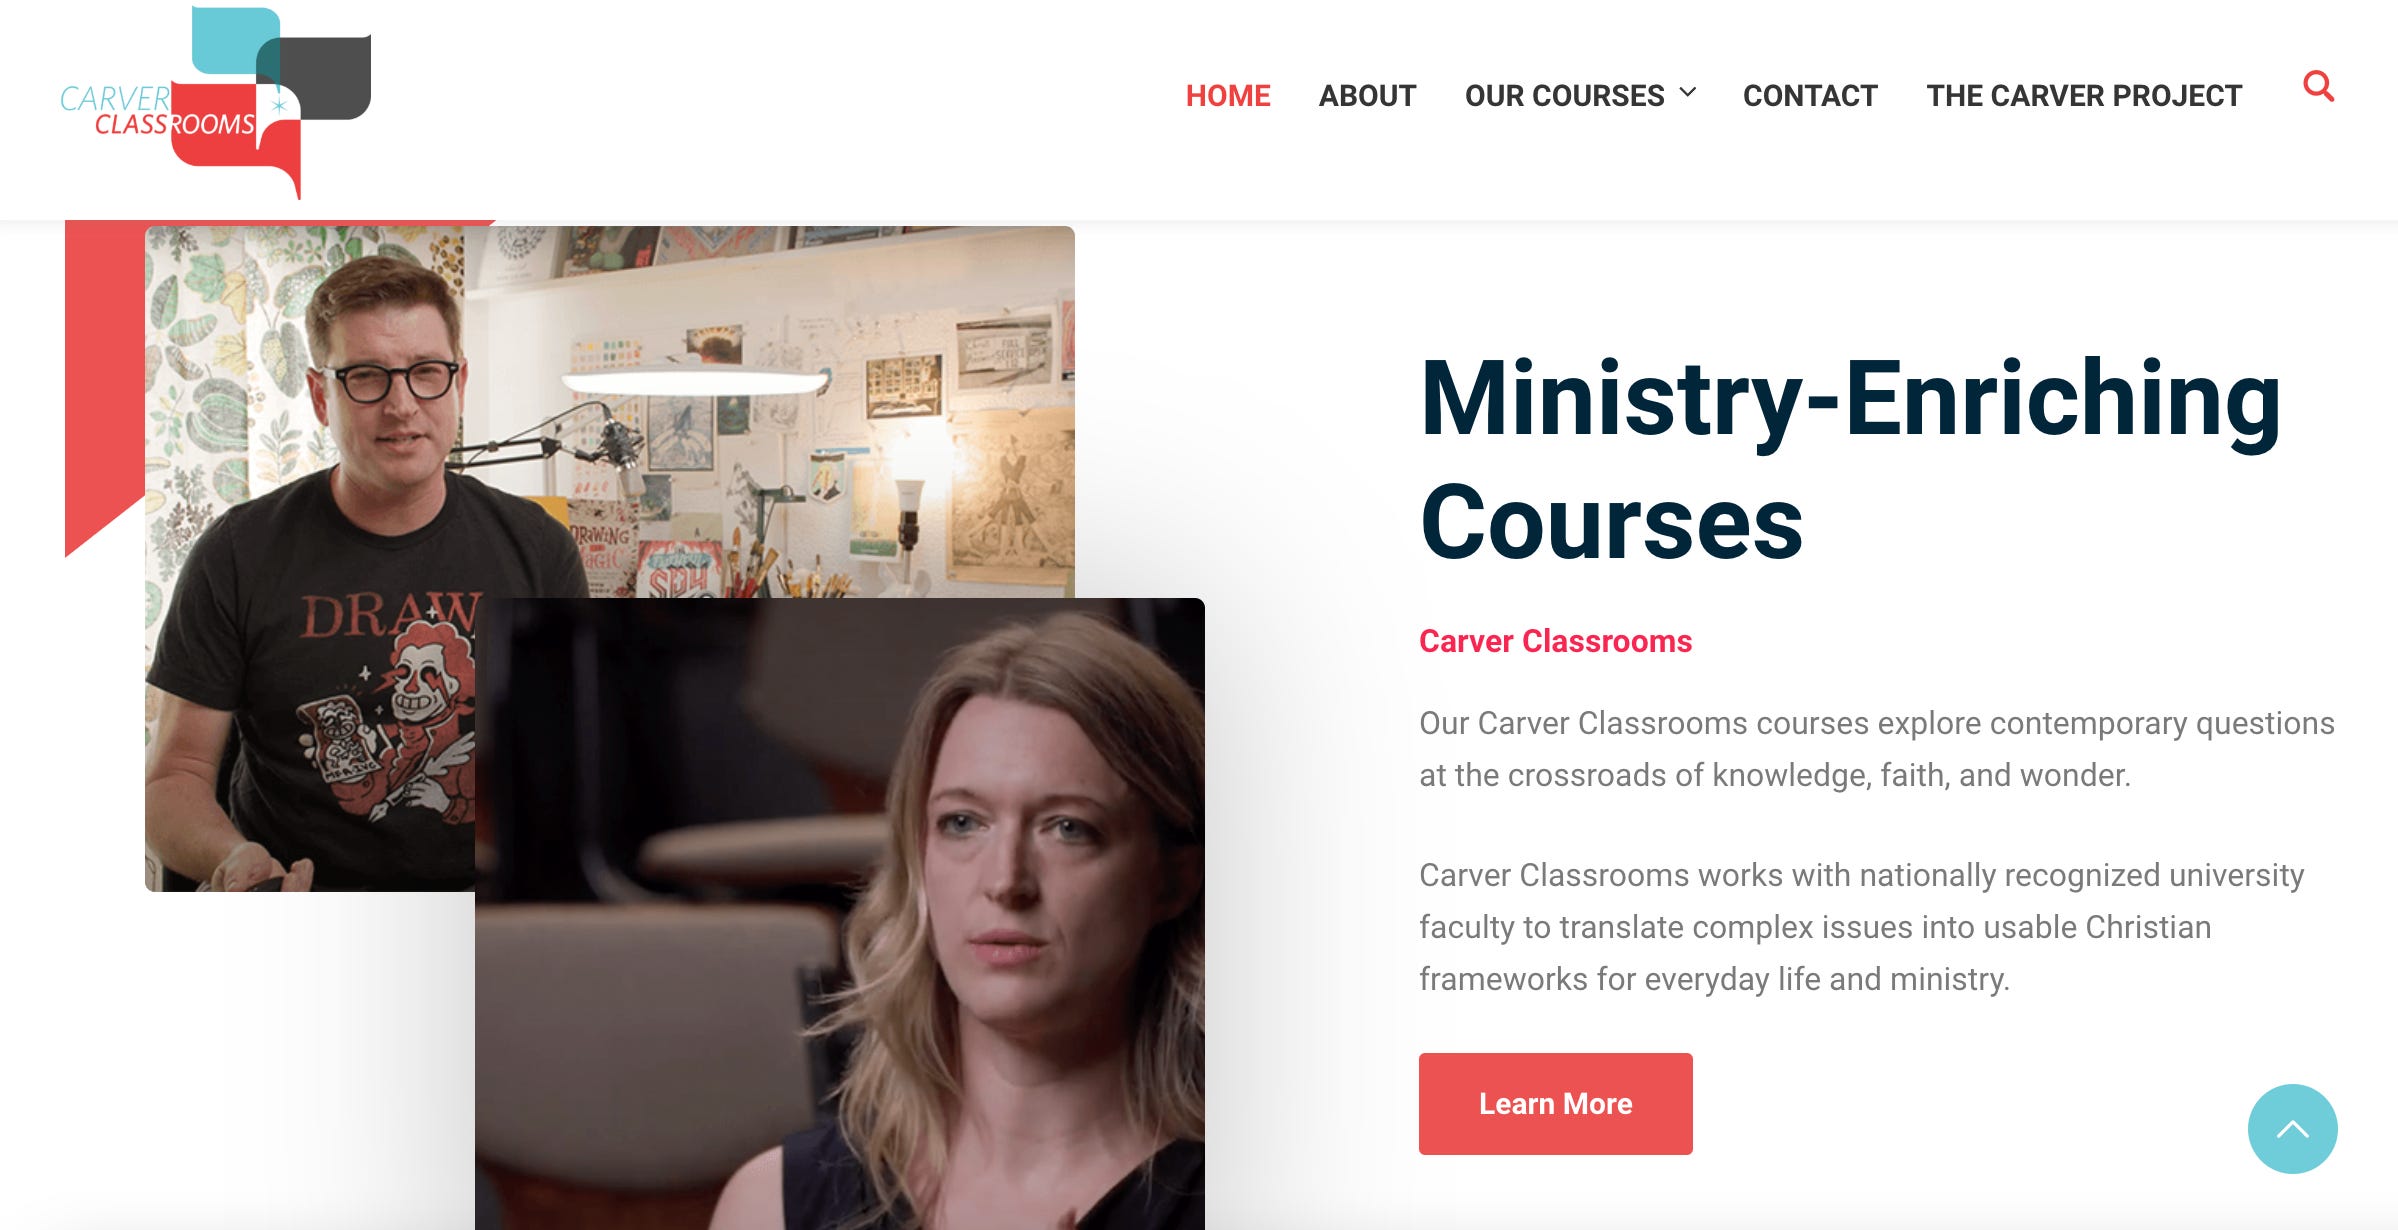The width and height of the screenshot is (2398, 1230).
Task: Click the Carver Classrooms logo
Action: [x=216, y=102]
